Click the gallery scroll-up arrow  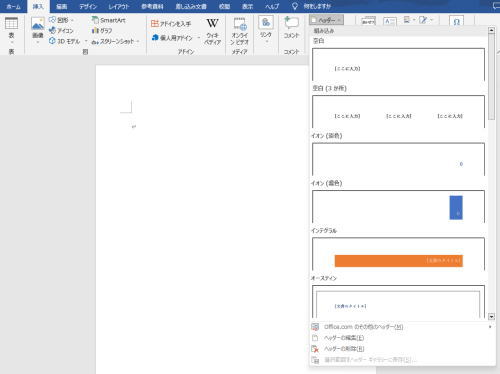(x=491, y=30)
